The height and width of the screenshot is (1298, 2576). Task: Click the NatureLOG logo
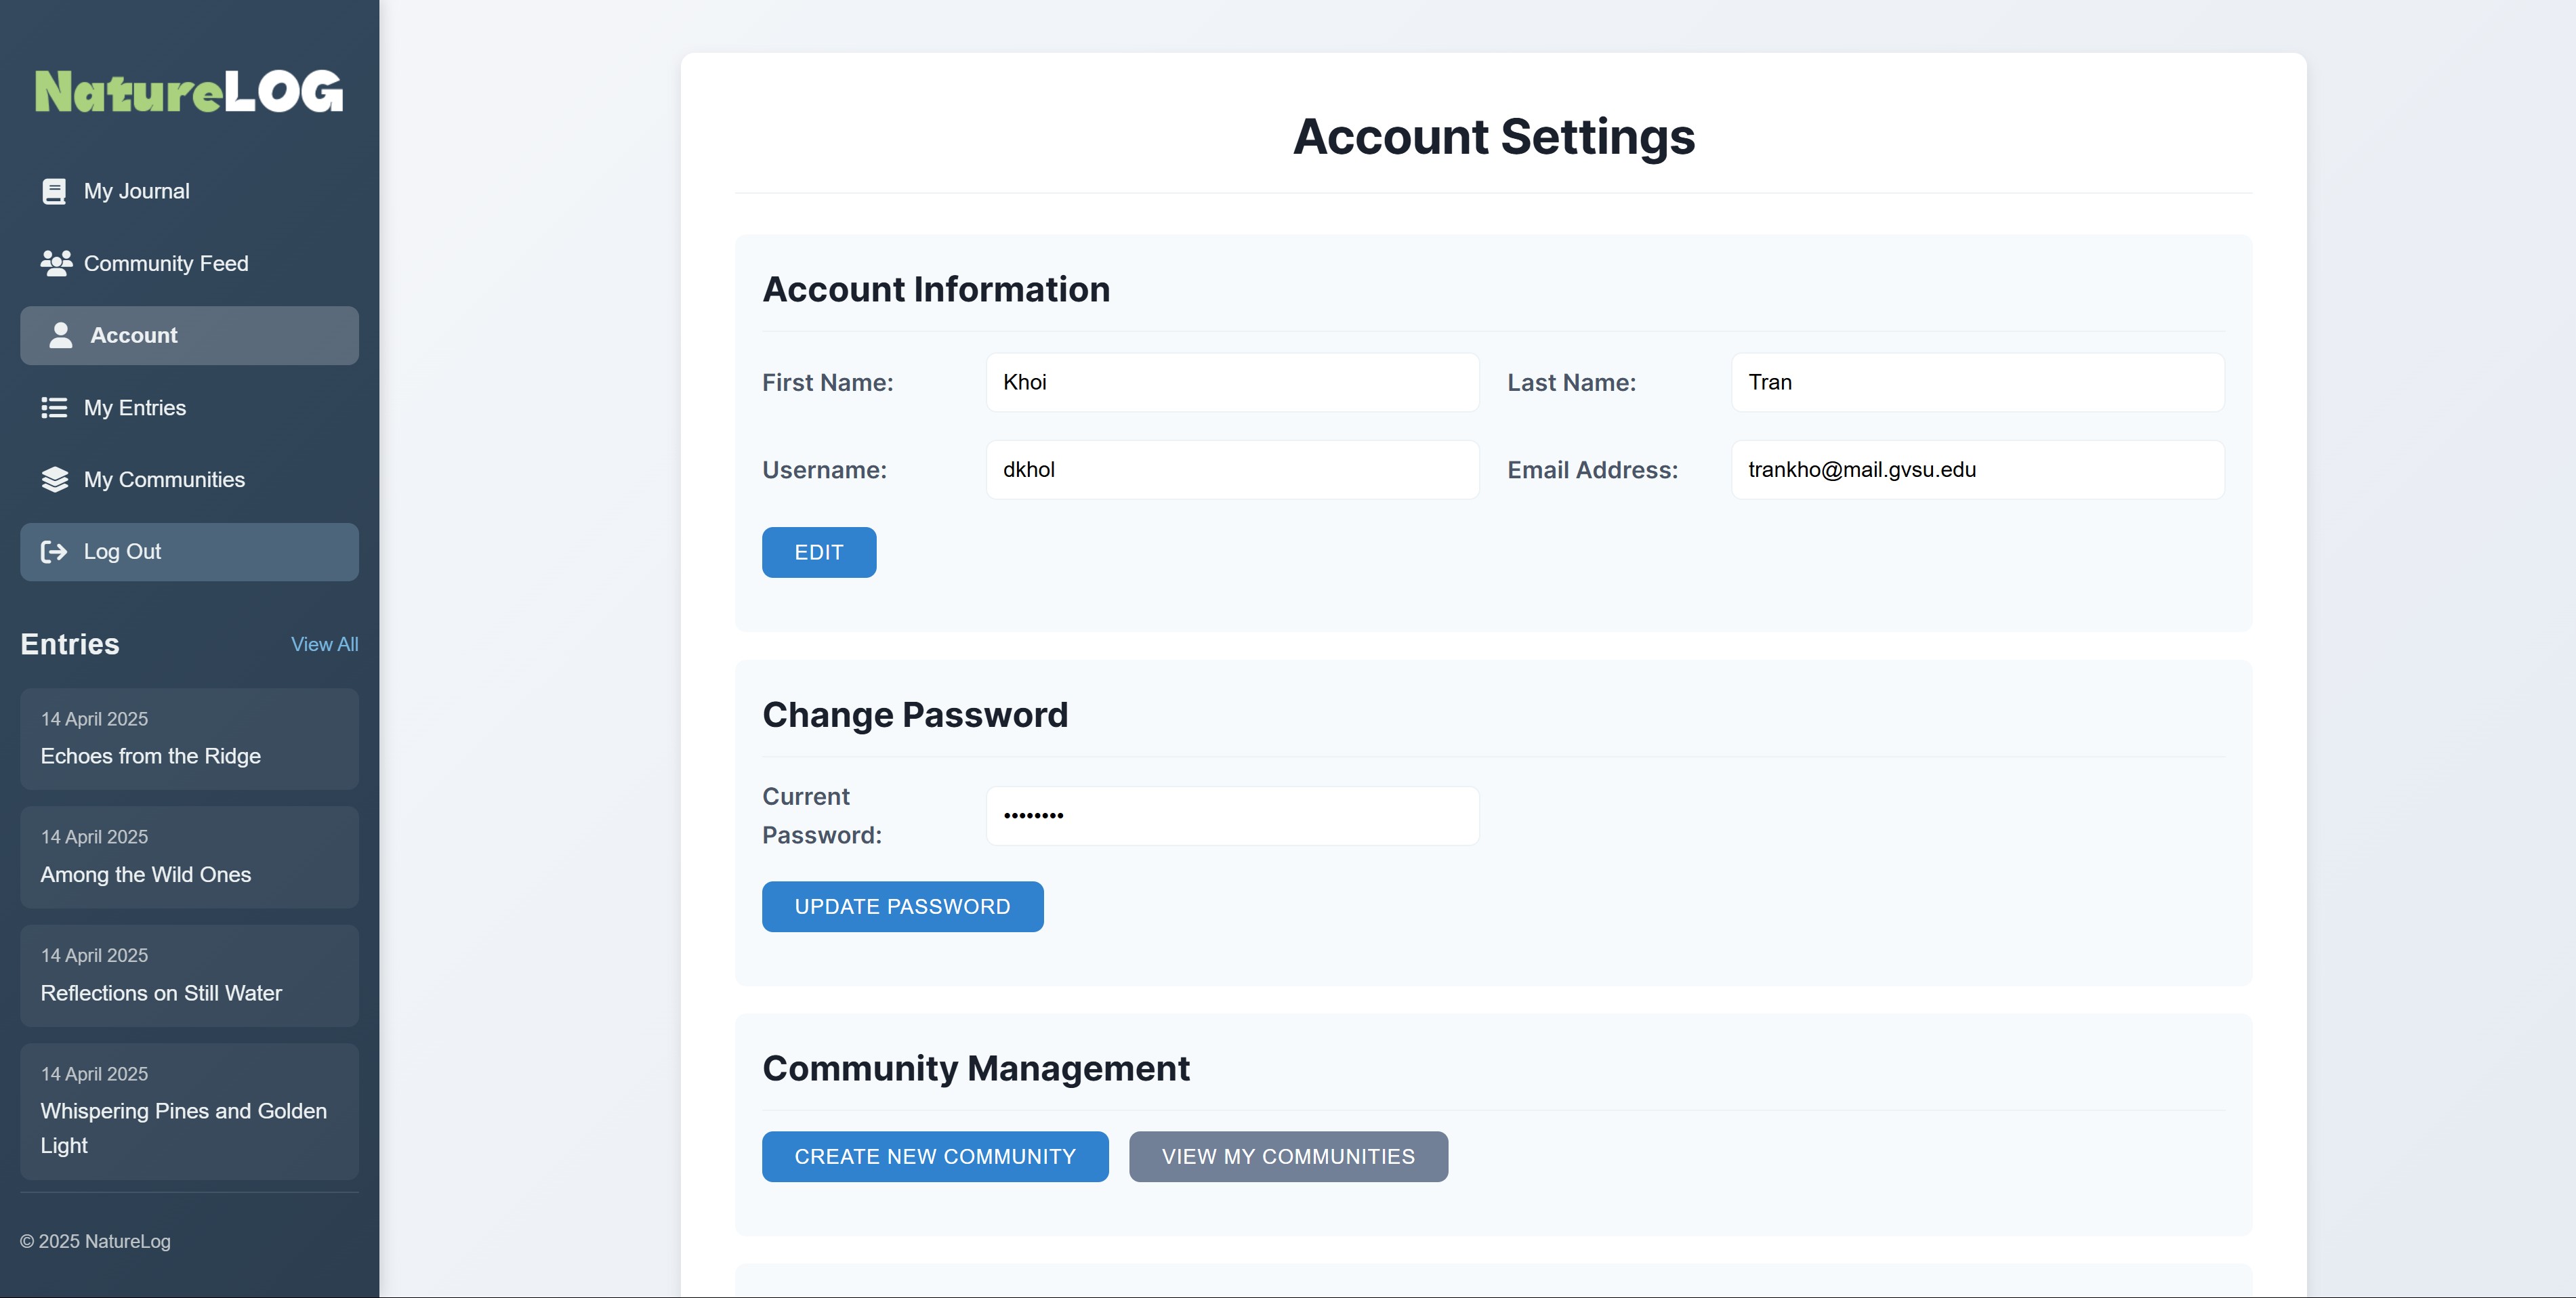189,91
